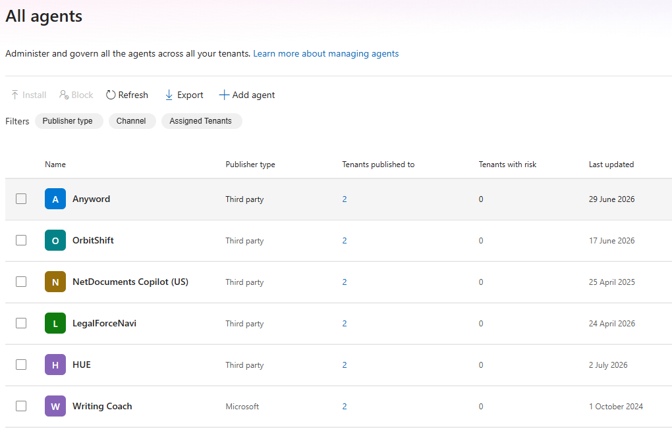This screenshot has height=431, width=672.
Task: Open NetDocuments Copilot (US) agent name
Action: (130, 282)
